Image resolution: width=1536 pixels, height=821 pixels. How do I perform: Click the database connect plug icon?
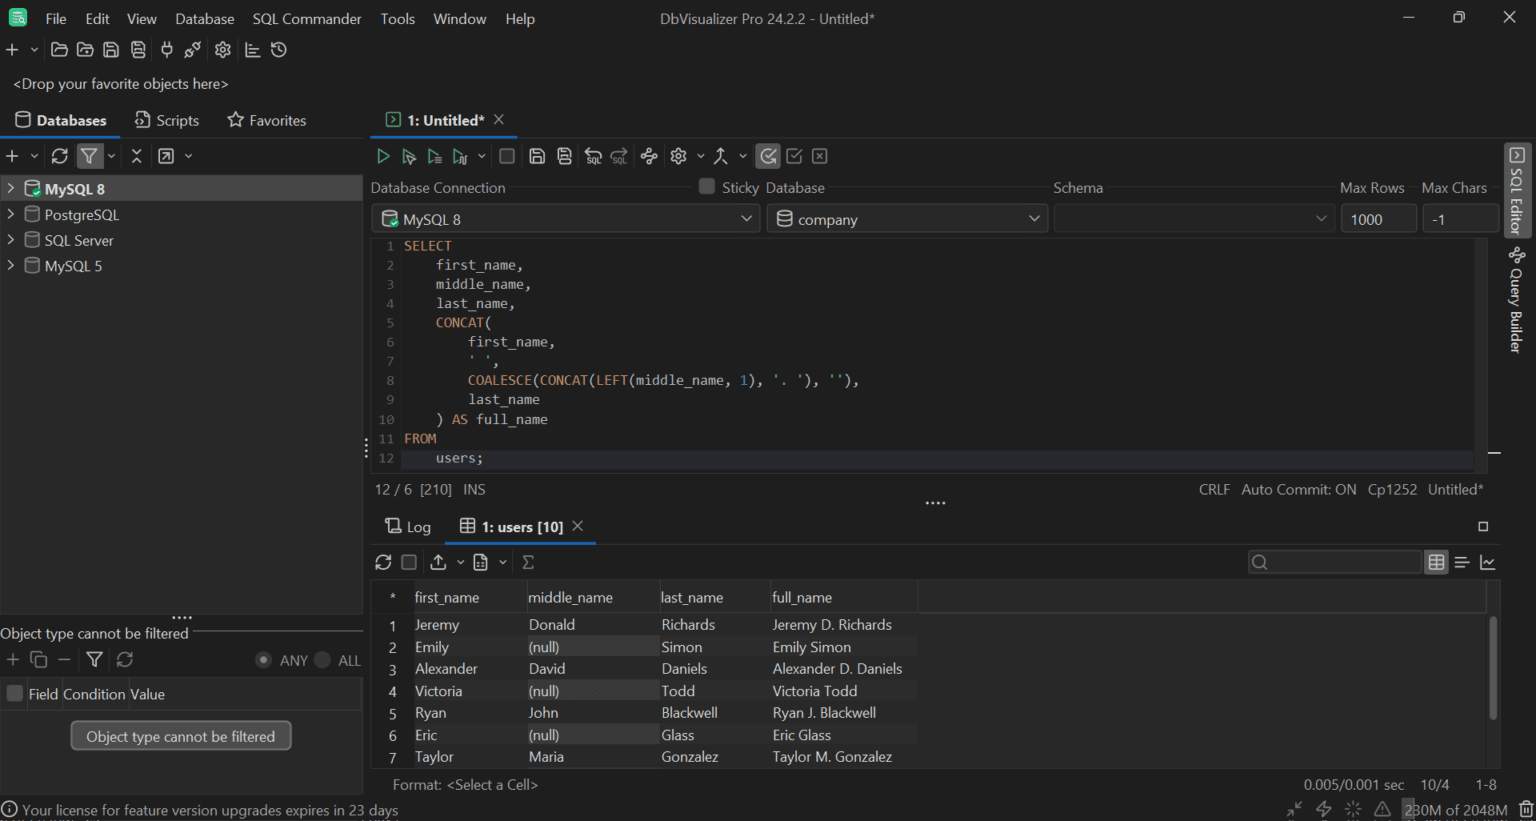166,50
